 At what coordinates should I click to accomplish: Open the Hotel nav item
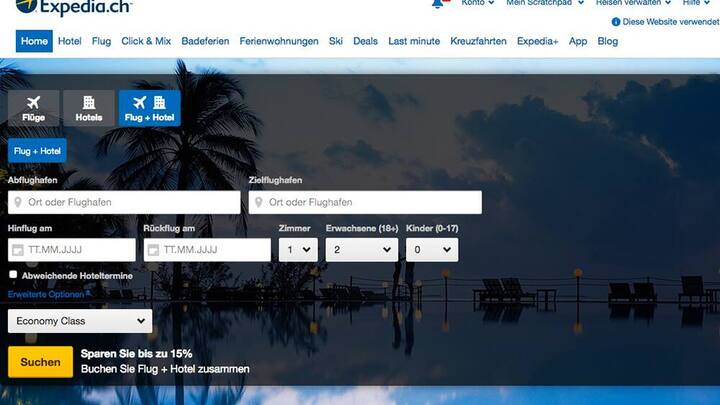pyautogui.click(x=70, y=41)
